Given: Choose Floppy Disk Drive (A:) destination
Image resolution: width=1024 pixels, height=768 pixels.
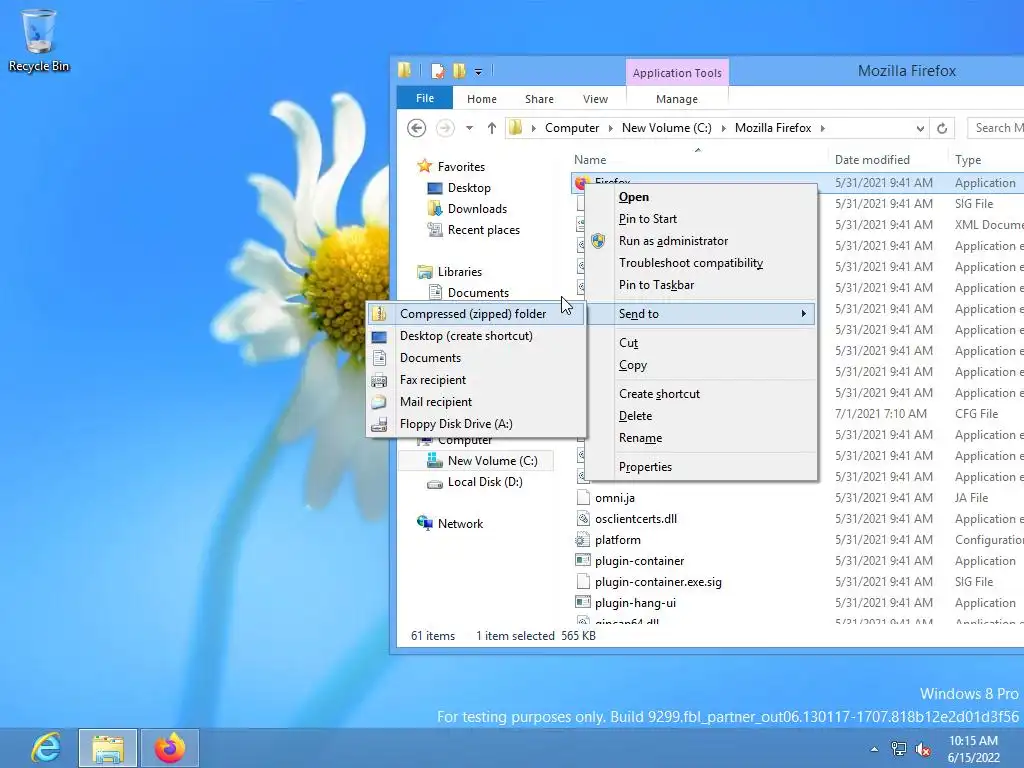Looking at the screenshot, I should pyautogui.click(x=475, y=424).
